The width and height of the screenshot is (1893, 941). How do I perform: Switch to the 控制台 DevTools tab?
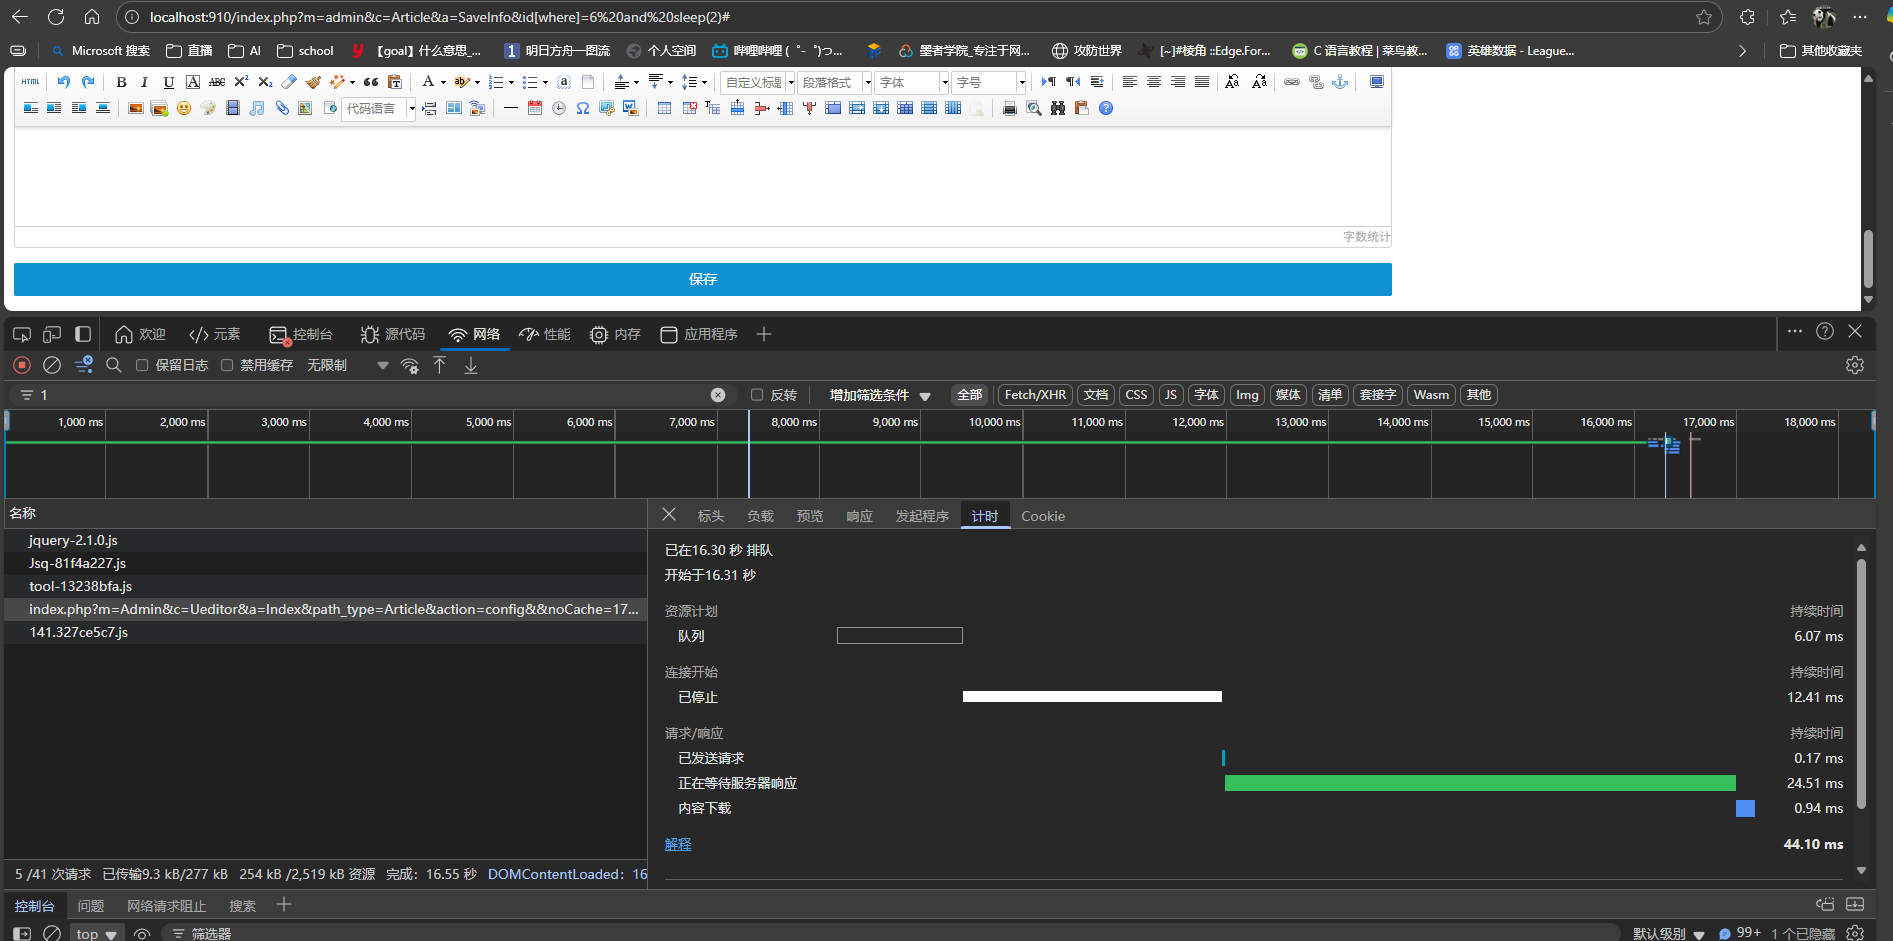302,334
